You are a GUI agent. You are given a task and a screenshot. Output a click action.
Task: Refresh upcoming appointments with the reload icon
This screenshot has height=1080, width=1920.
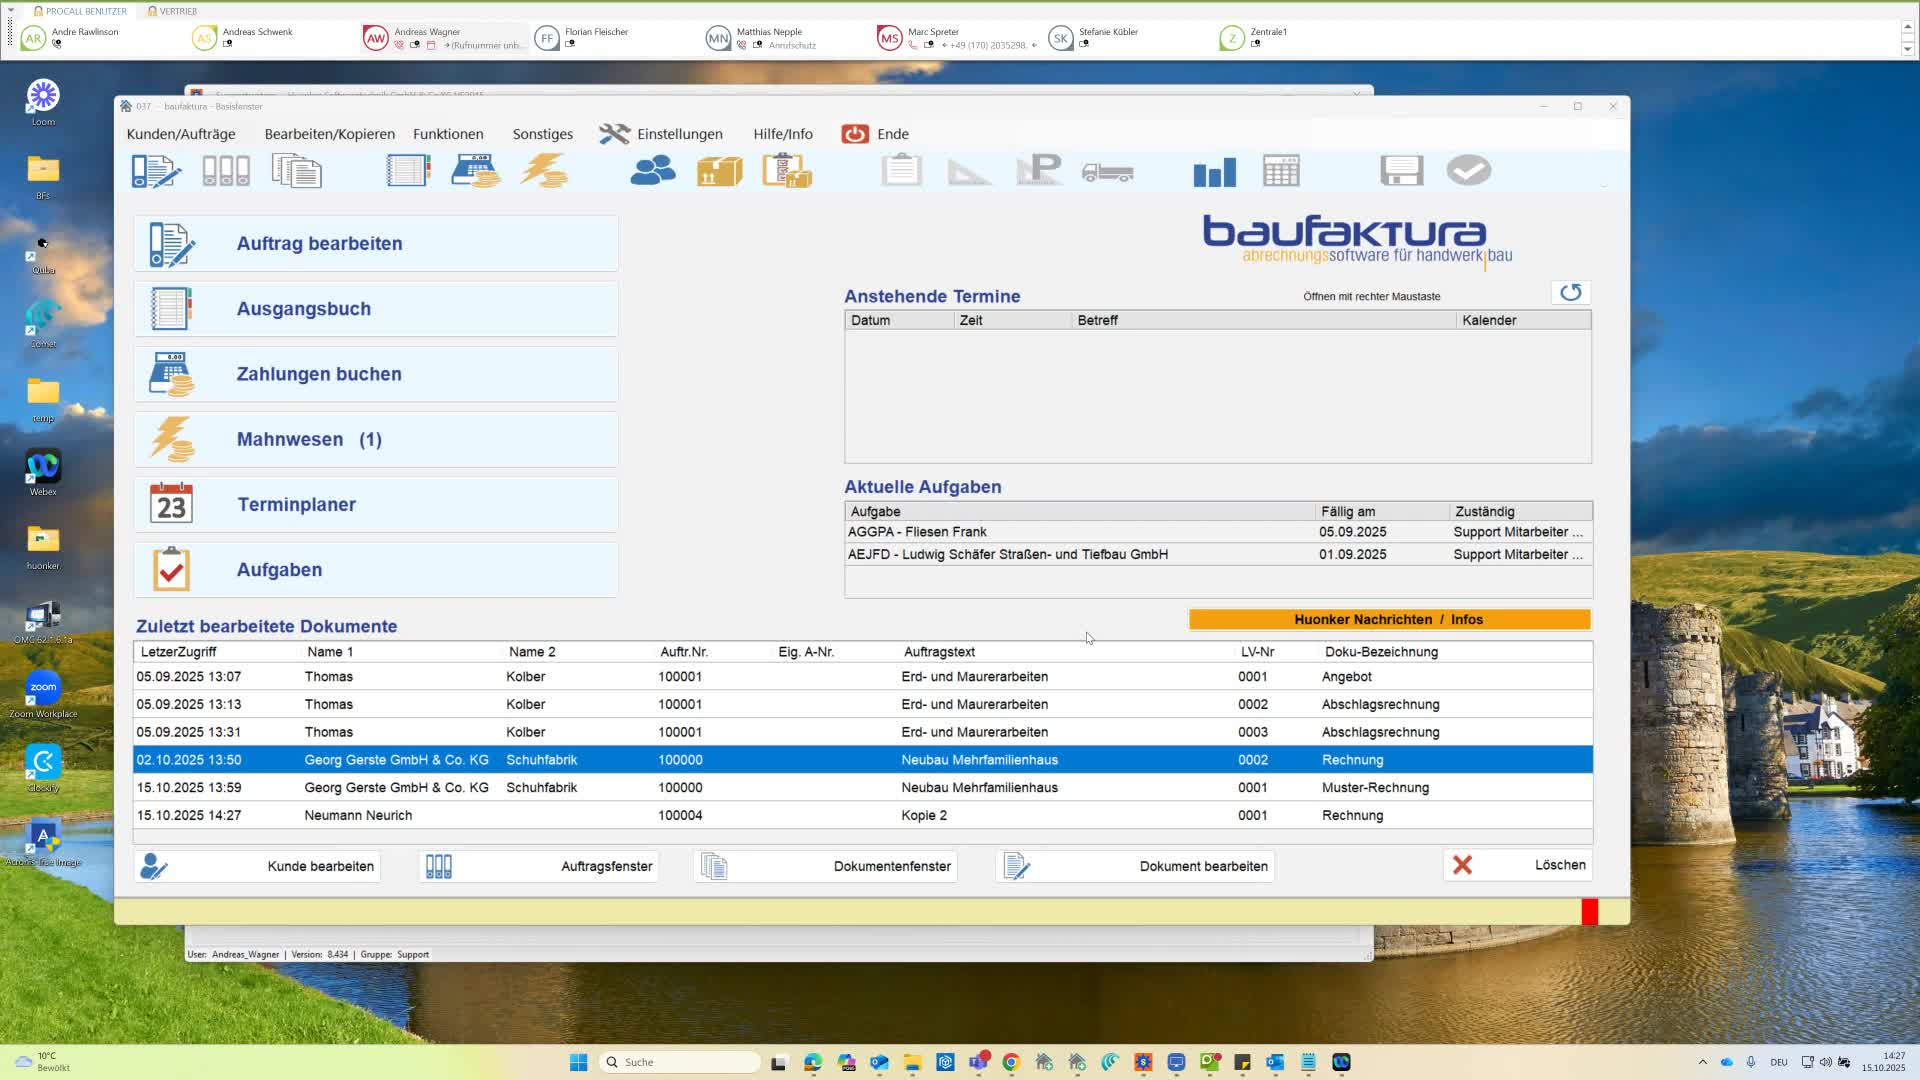(1570, 293)
